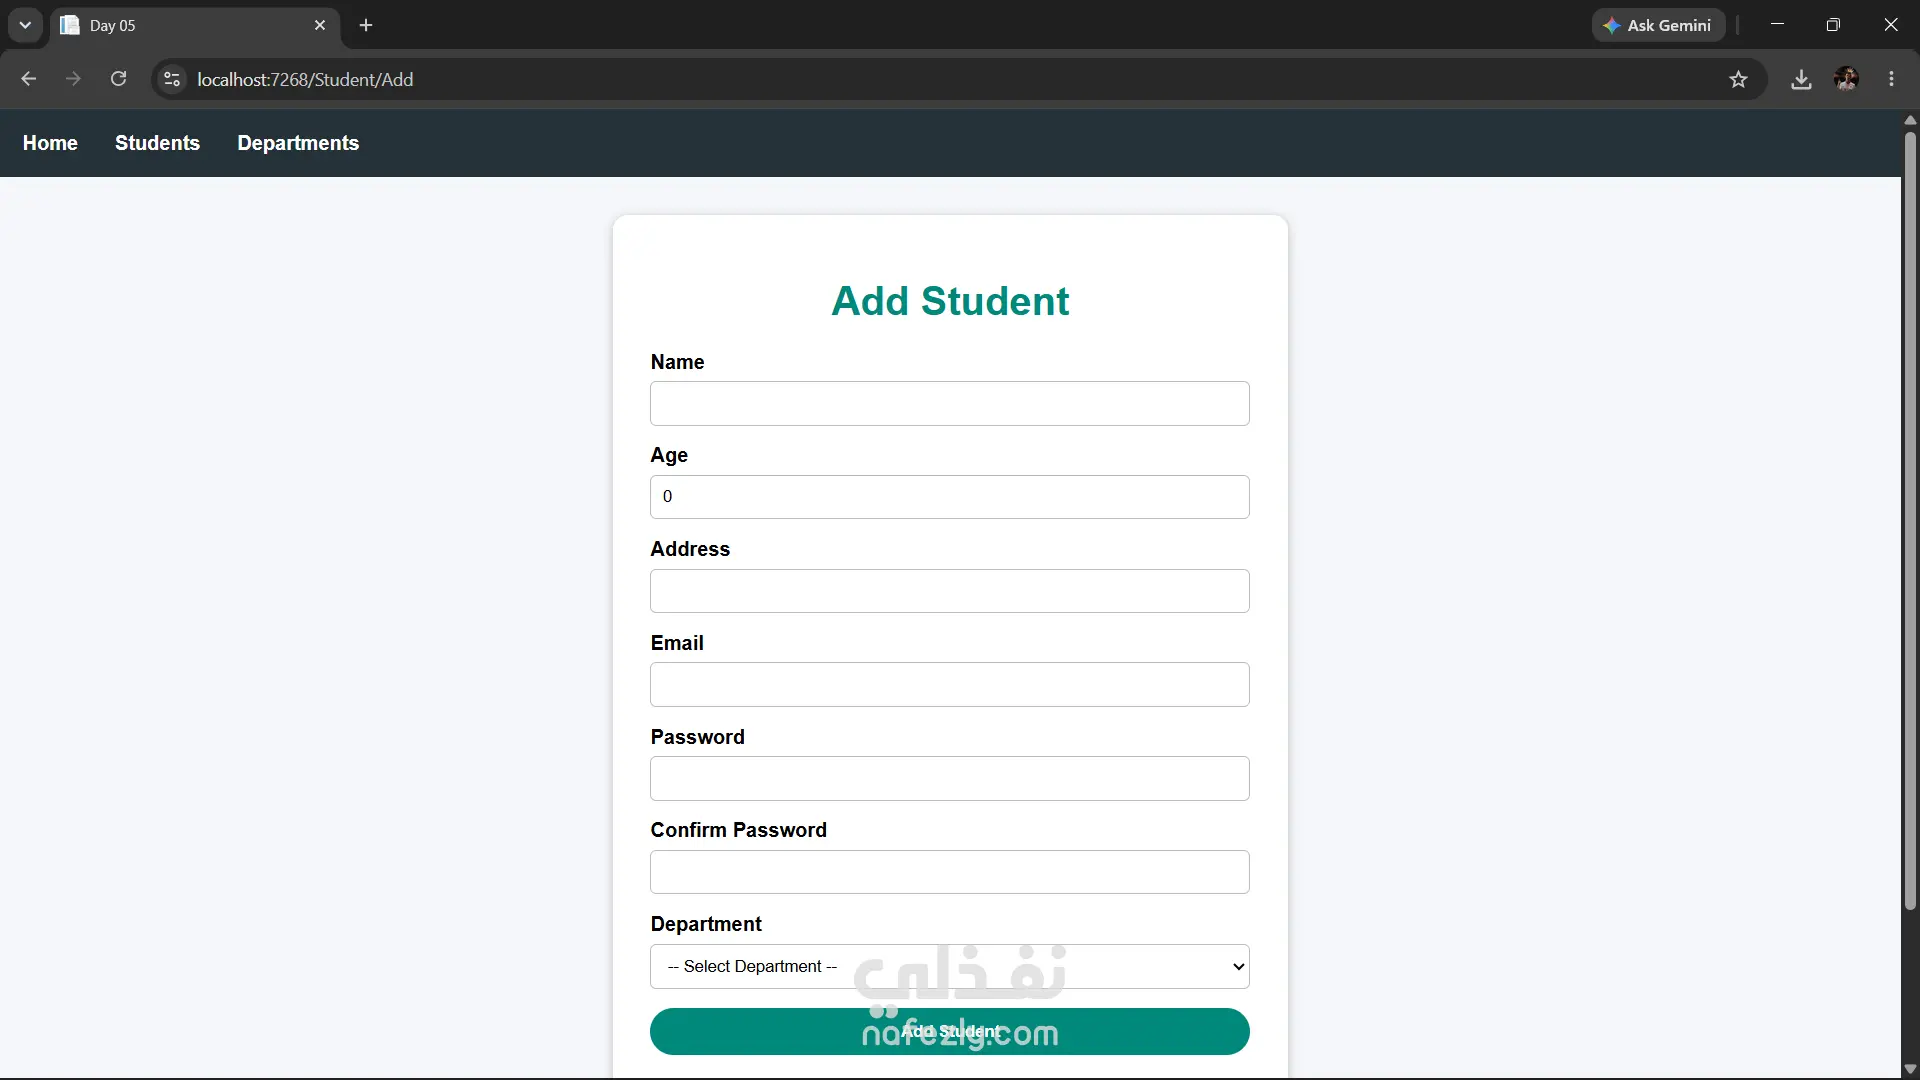1920x1080 pixels.
Task: Click into the Email text field
Action: pyautogui.click(x=949, y=684)
